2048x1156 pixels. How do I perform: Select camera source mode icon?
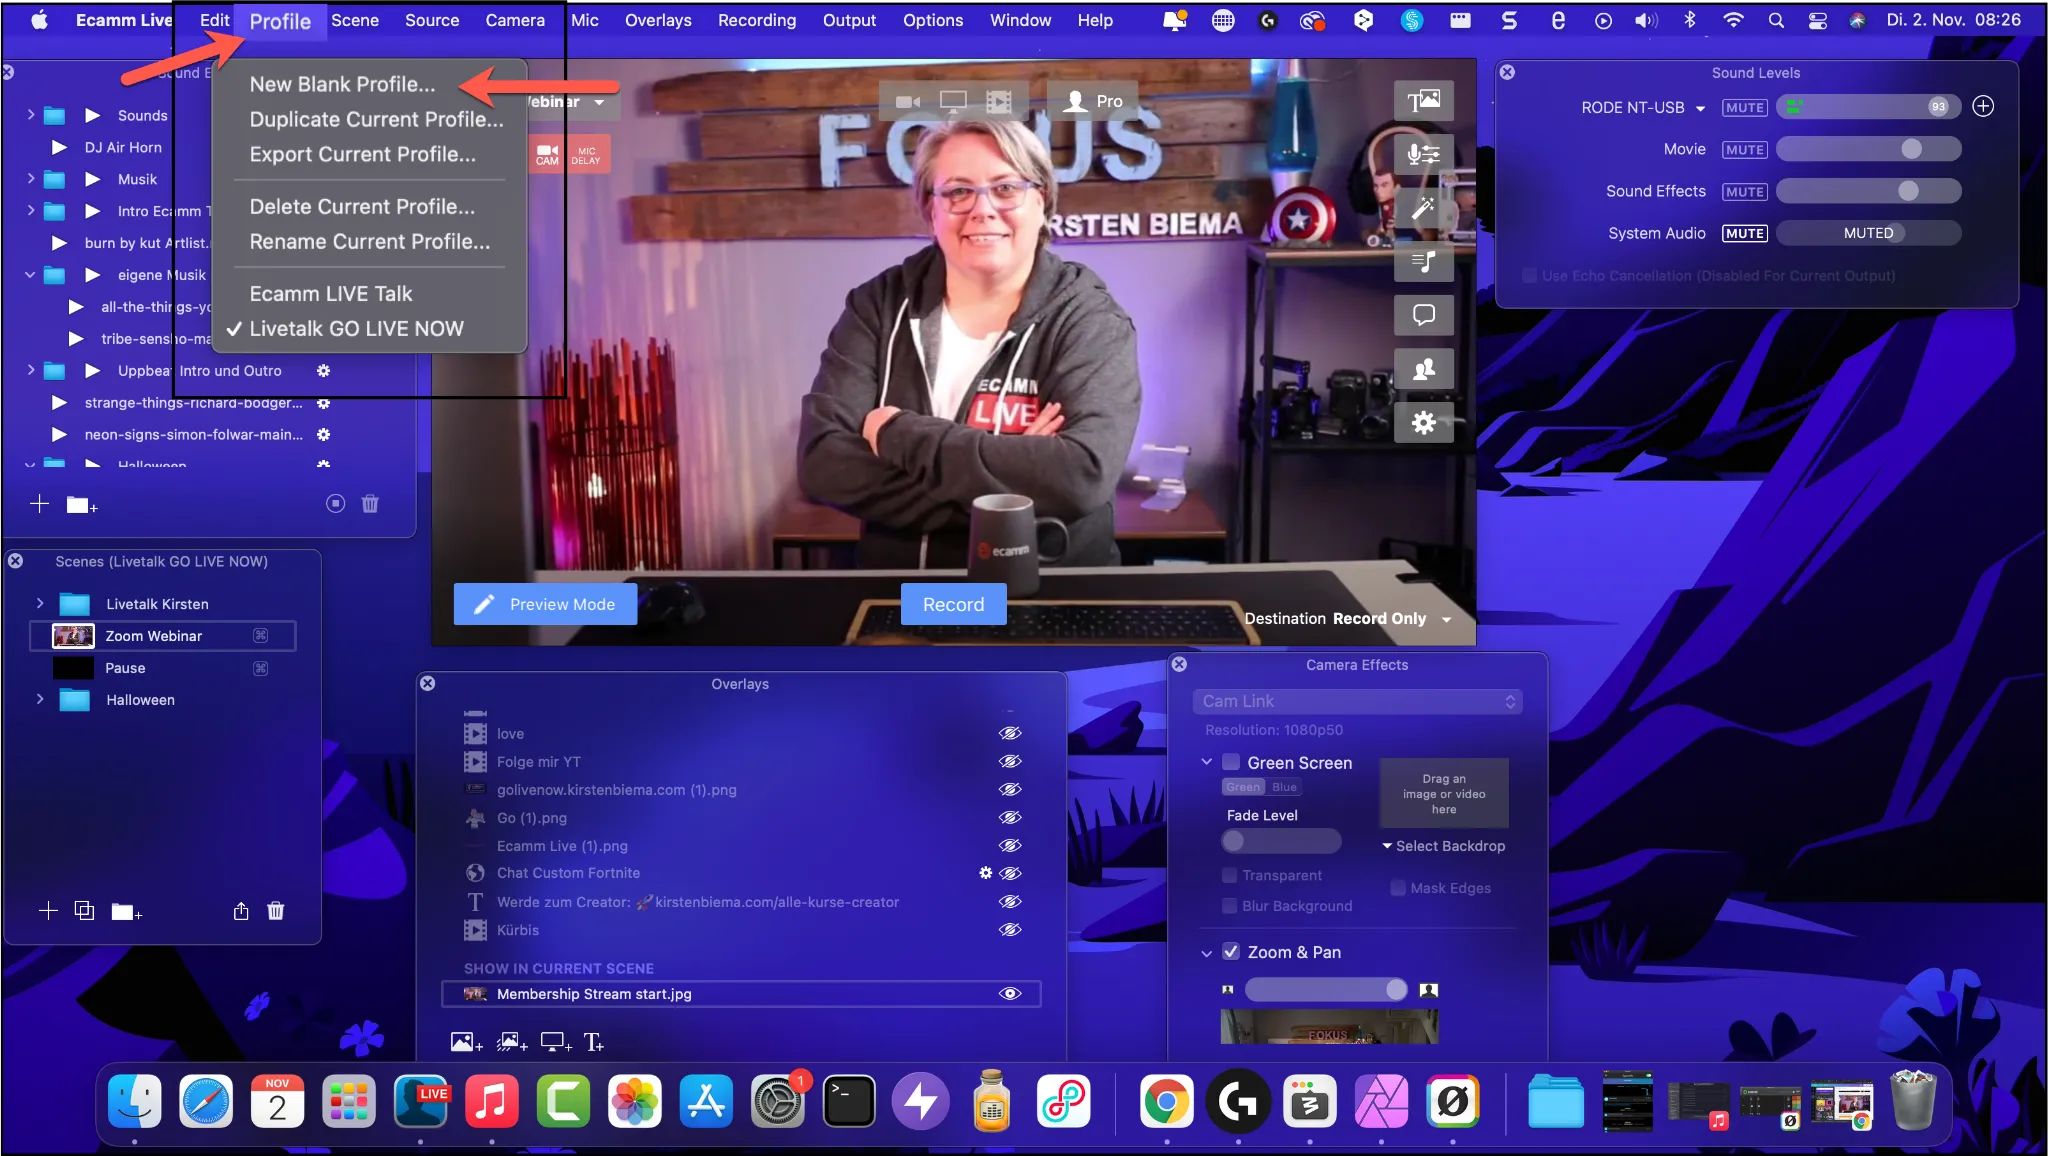907,101
